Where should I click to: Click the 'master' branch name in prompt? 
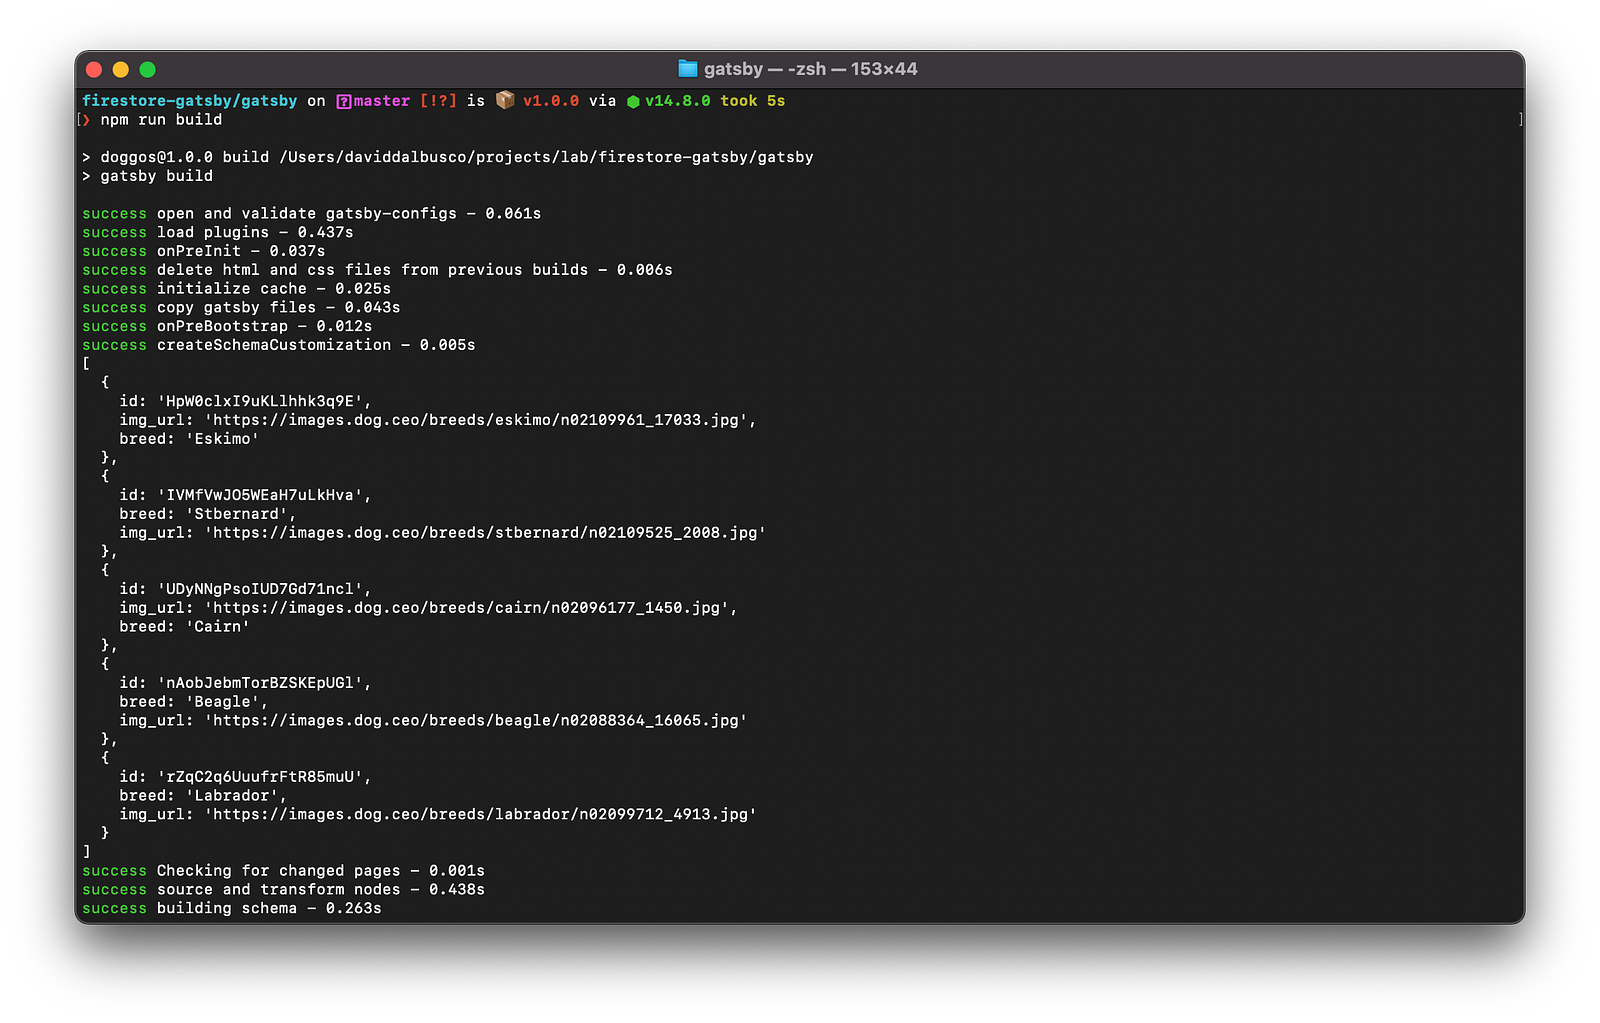click(x=381, y=101)
